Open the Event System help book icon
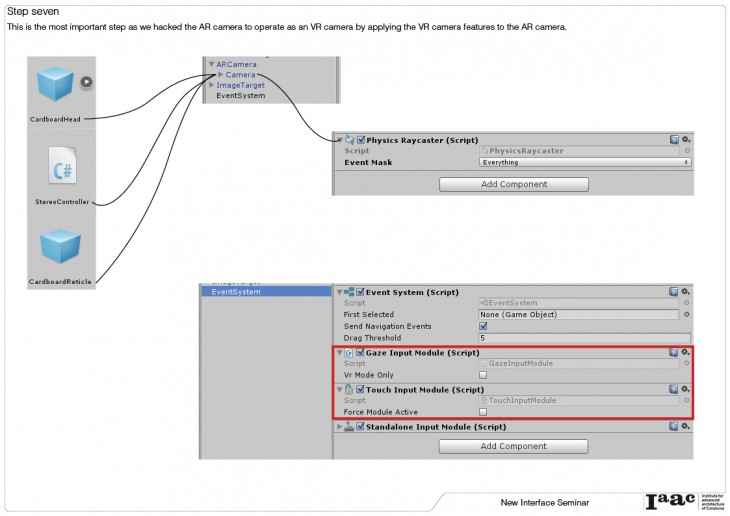Screen dimensions: 730x516 [x=674, y=292]
